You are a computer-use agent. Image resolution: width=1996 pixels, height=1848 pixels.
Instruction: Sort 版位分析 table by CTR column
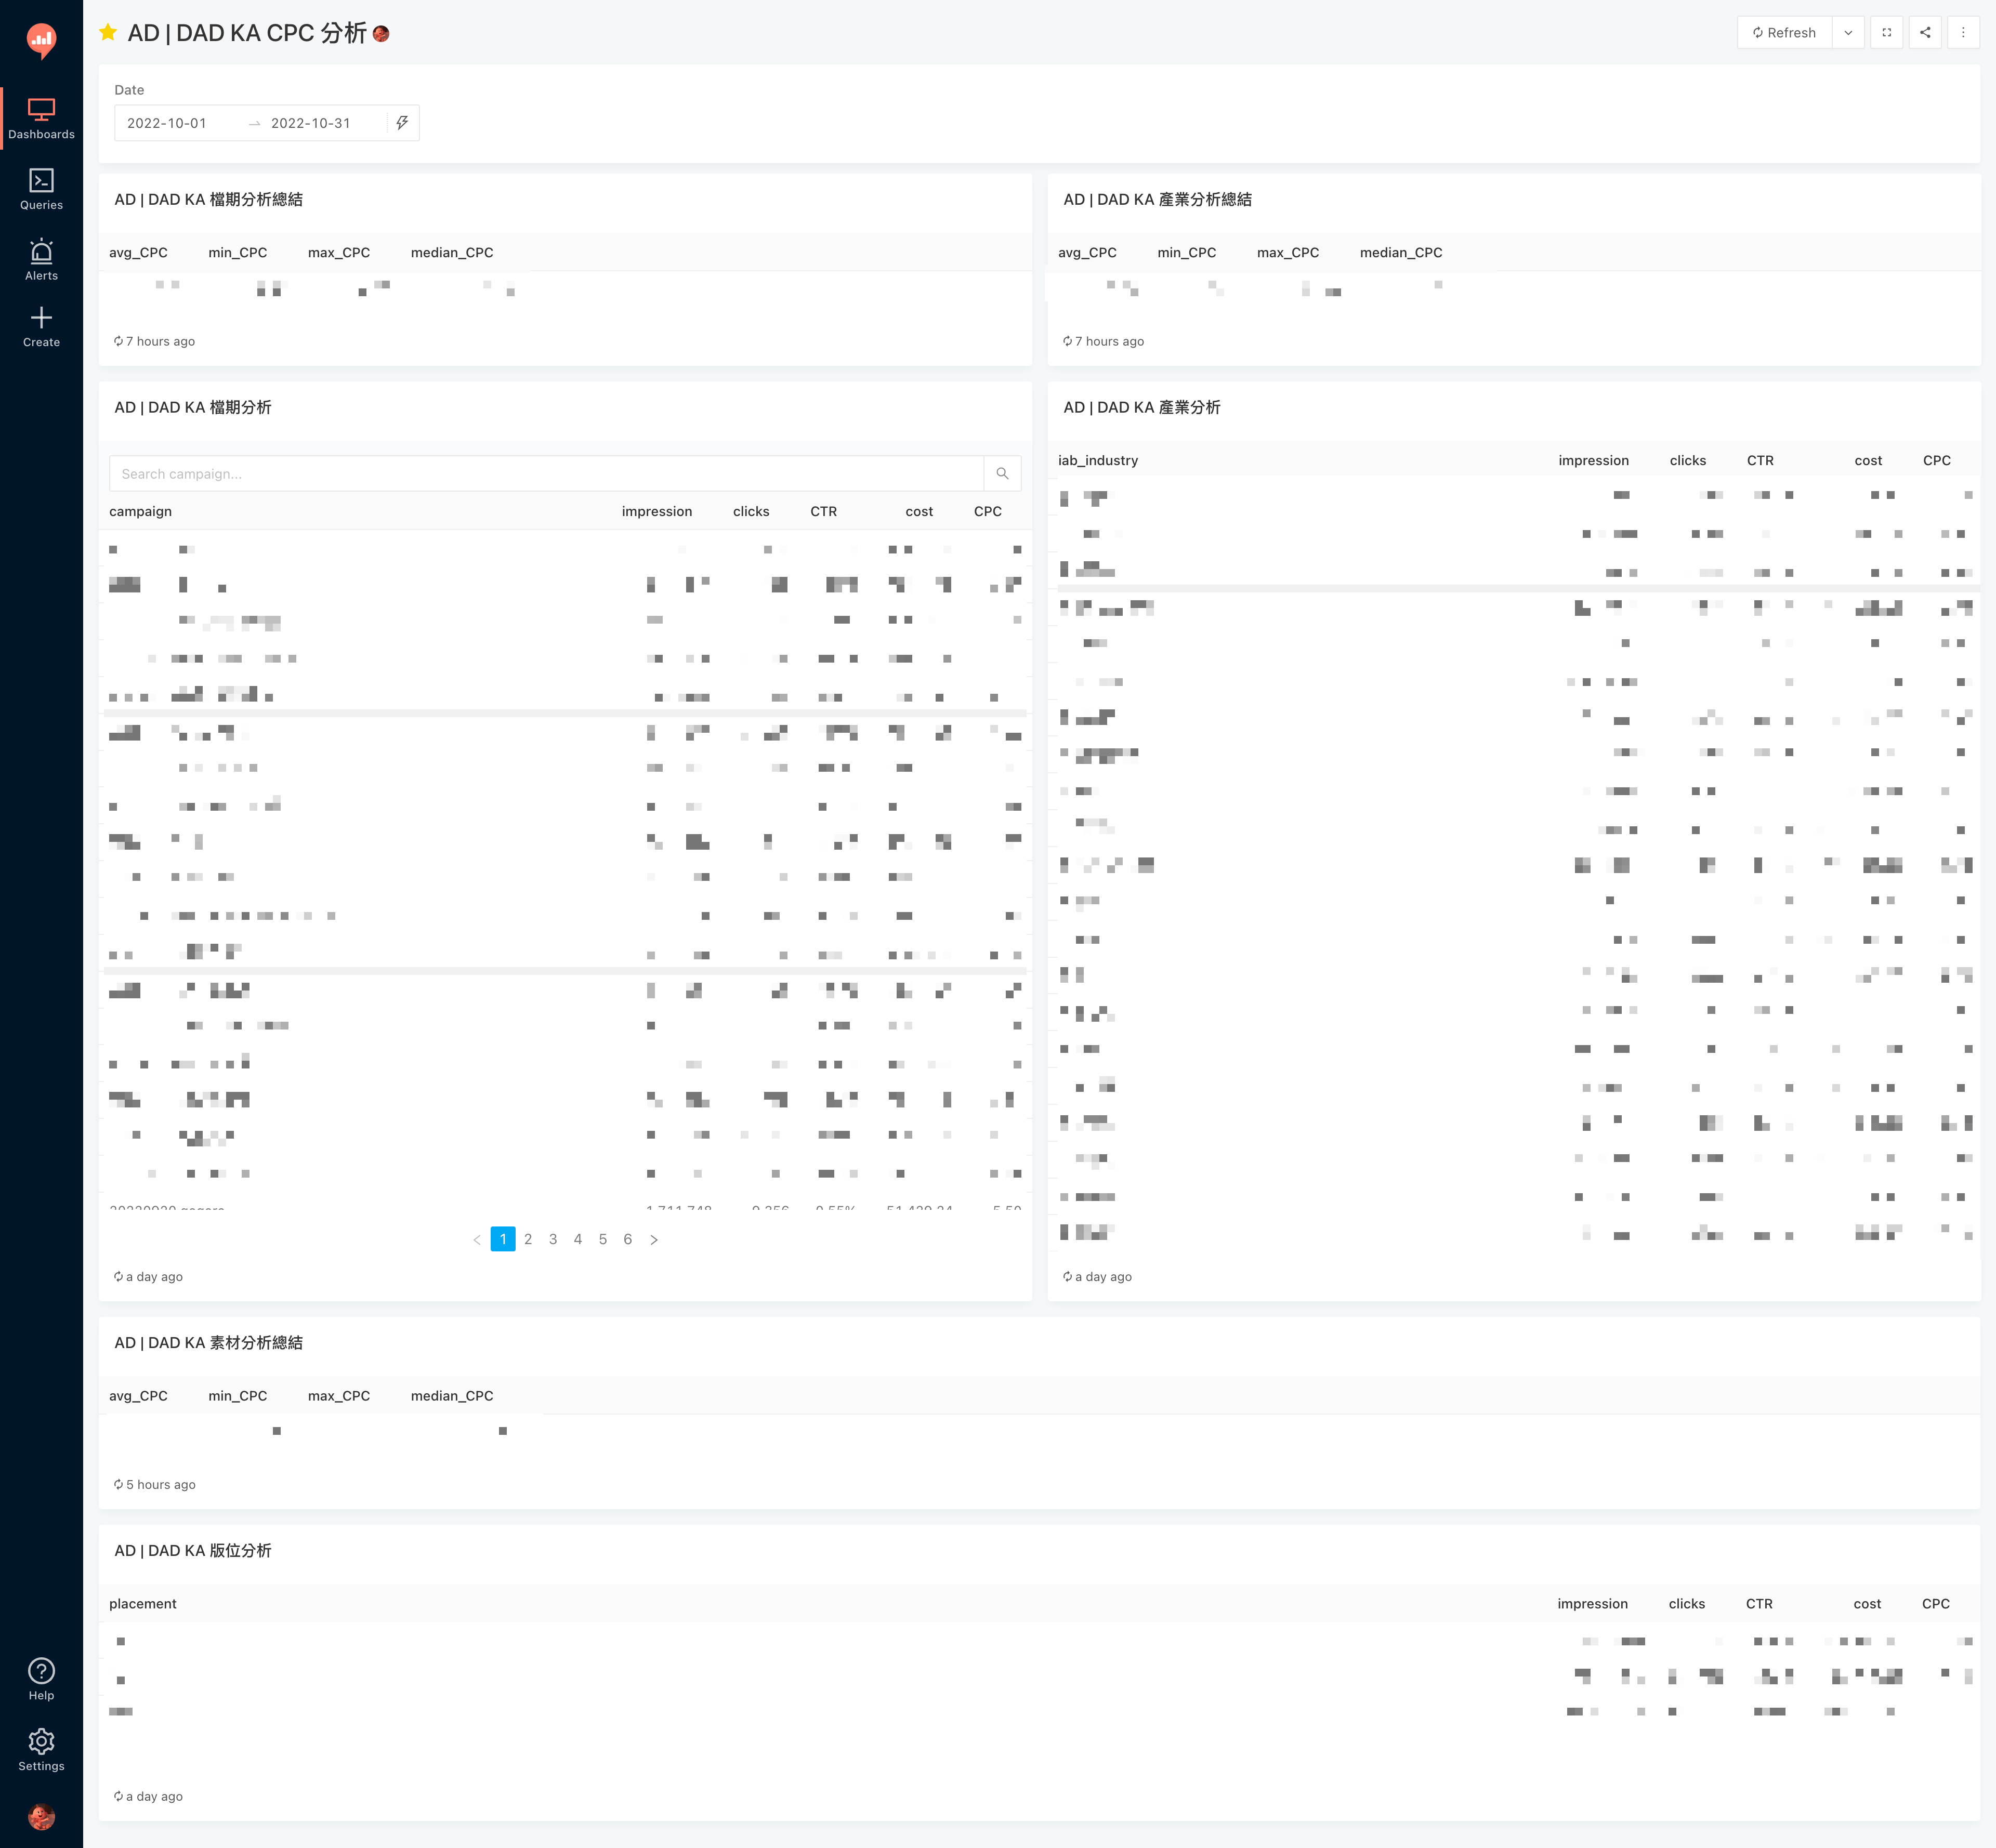[1760, 1604]
